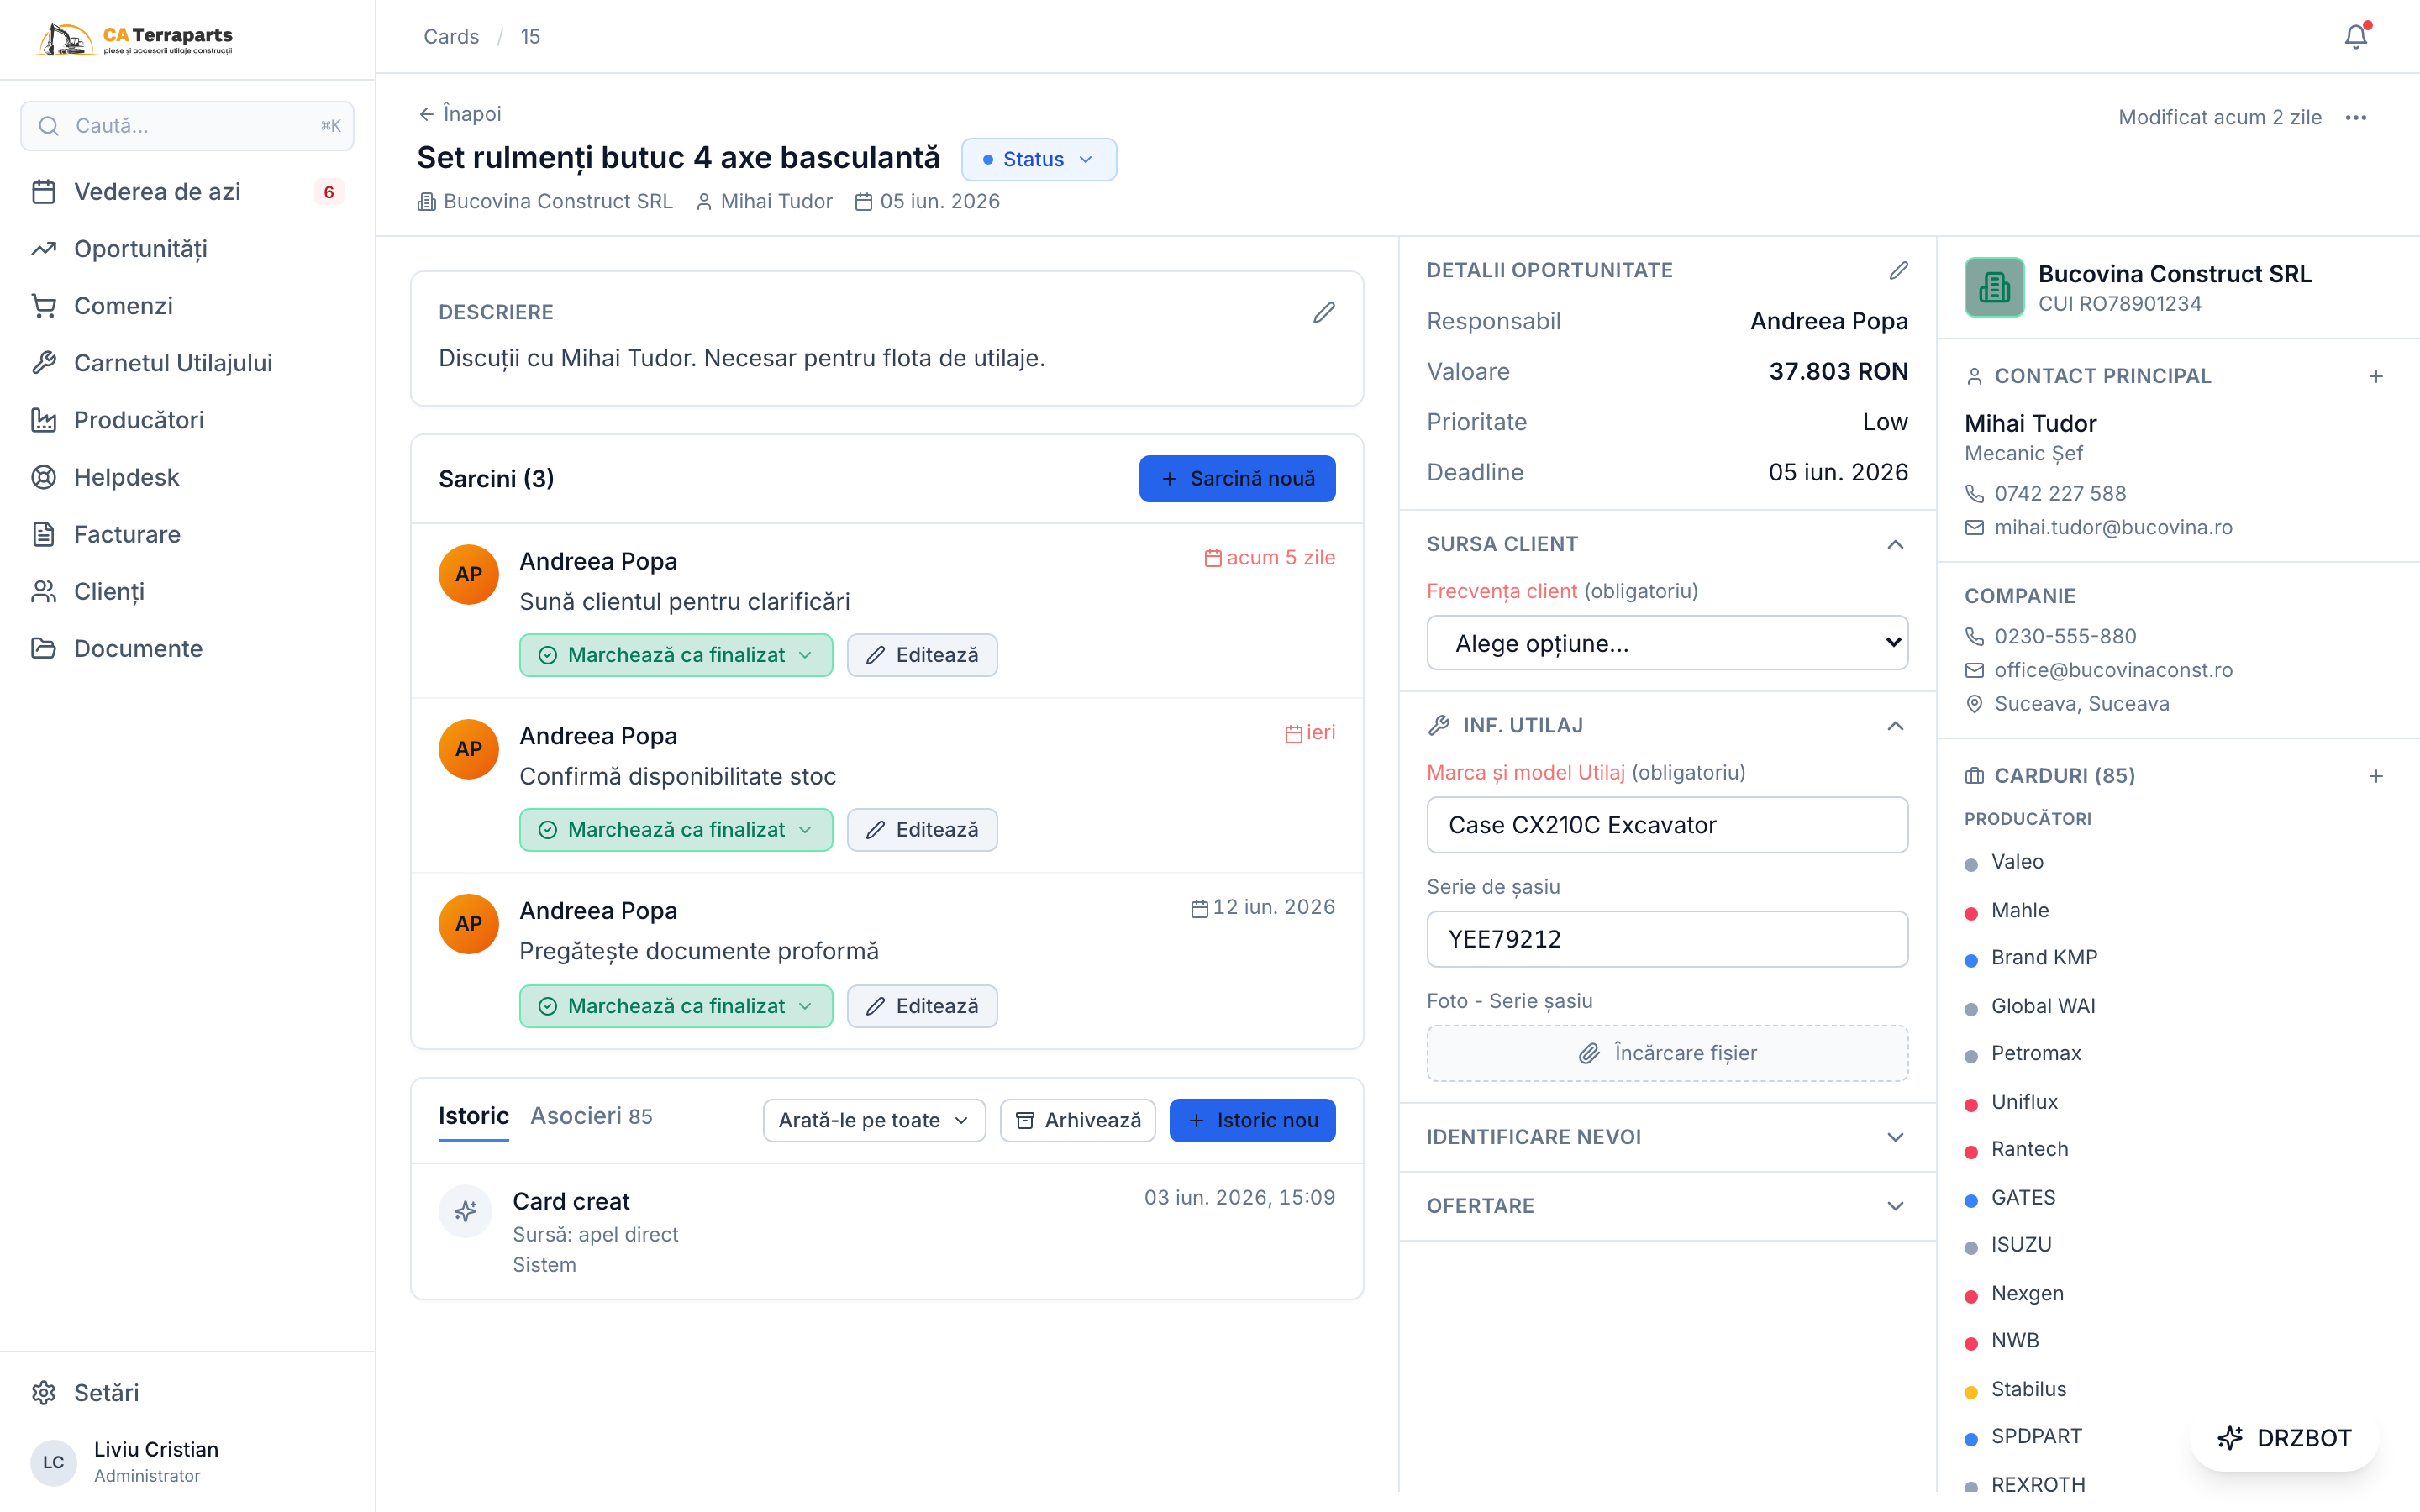Image resolution: width=2420 pixels, height=1512 pixels.
Task: Mark Confirmă disponibilitate stoc as finalizat
Action: coord(675,830)
